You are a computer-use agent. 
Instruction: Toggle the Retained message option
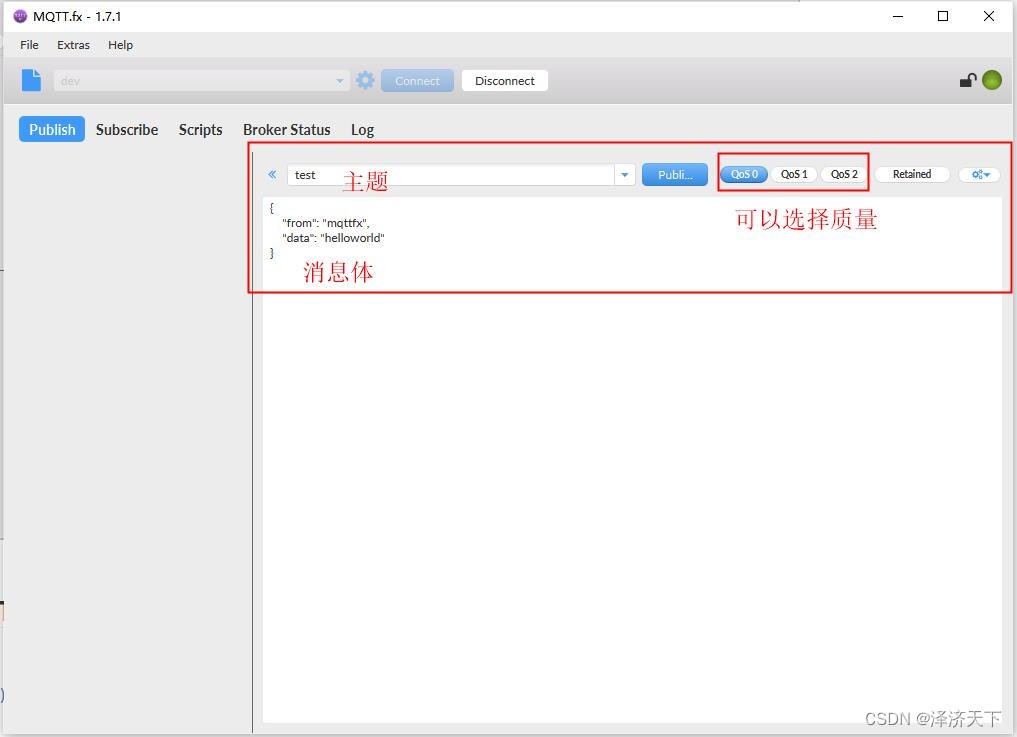[x=912, y=175]
